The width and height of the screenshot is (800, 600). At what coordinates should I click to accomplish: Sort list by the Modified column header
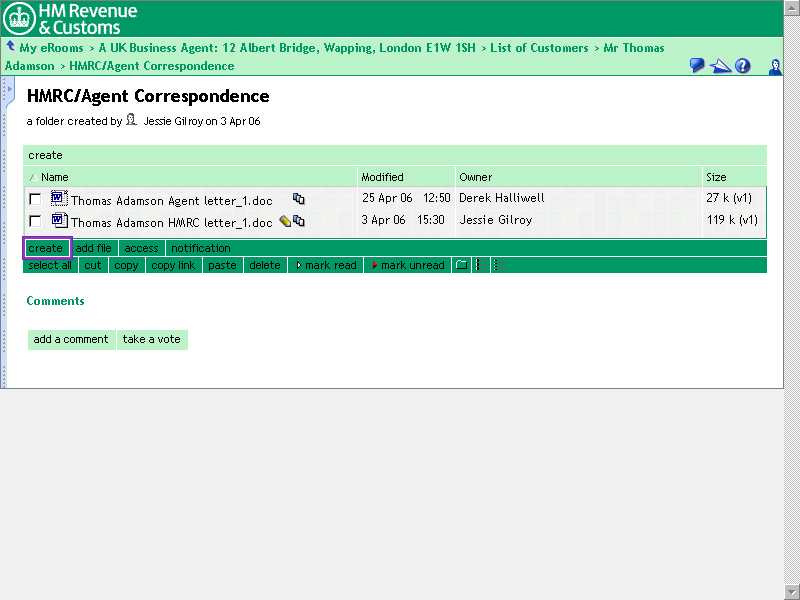(382, 177)
